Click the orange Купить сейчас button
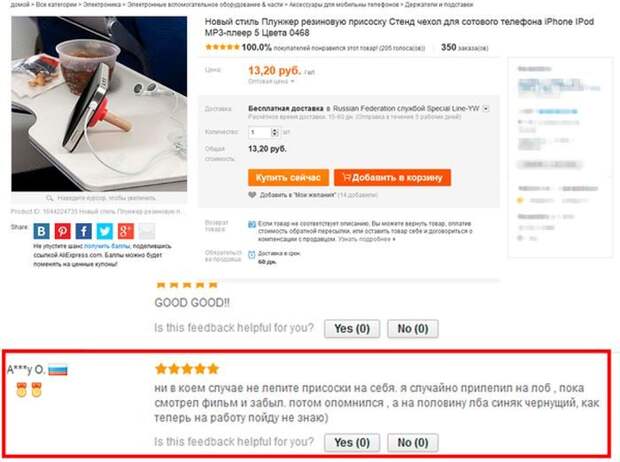 pos(288,178)
